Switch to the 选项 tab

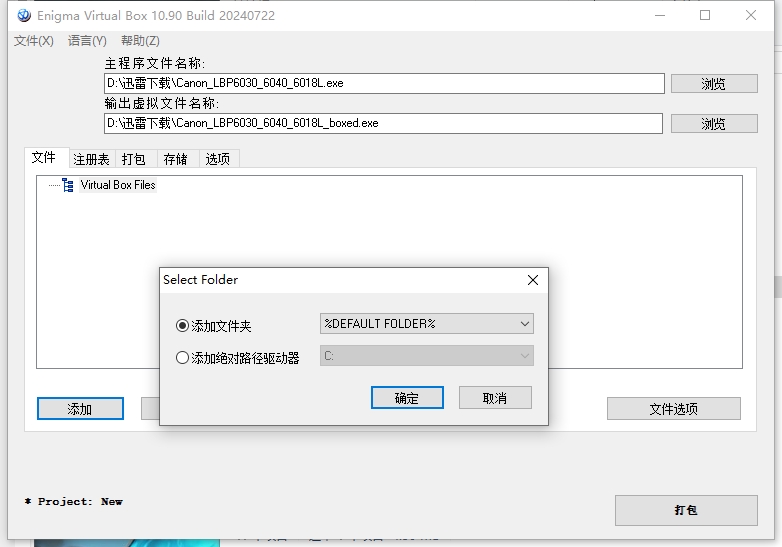click(x=218, y=159)
